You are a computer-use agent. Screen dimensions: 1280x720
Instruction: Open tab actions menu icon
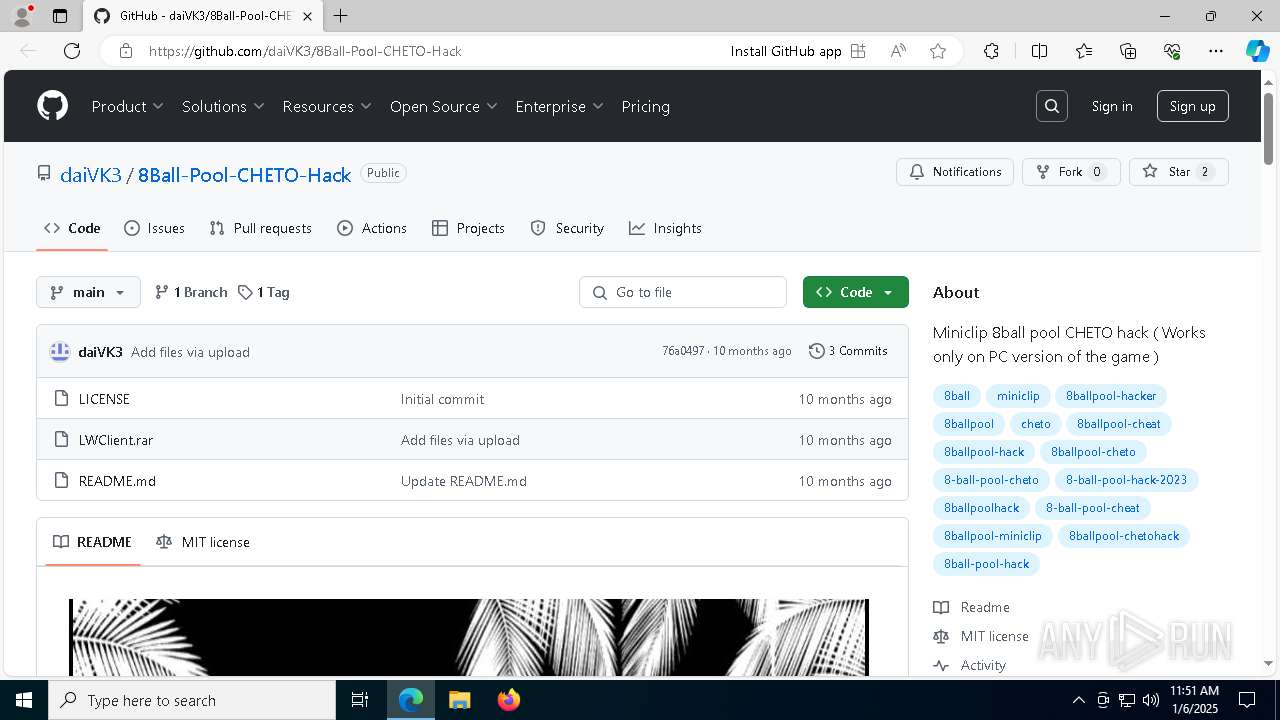(x=60, y=16)
